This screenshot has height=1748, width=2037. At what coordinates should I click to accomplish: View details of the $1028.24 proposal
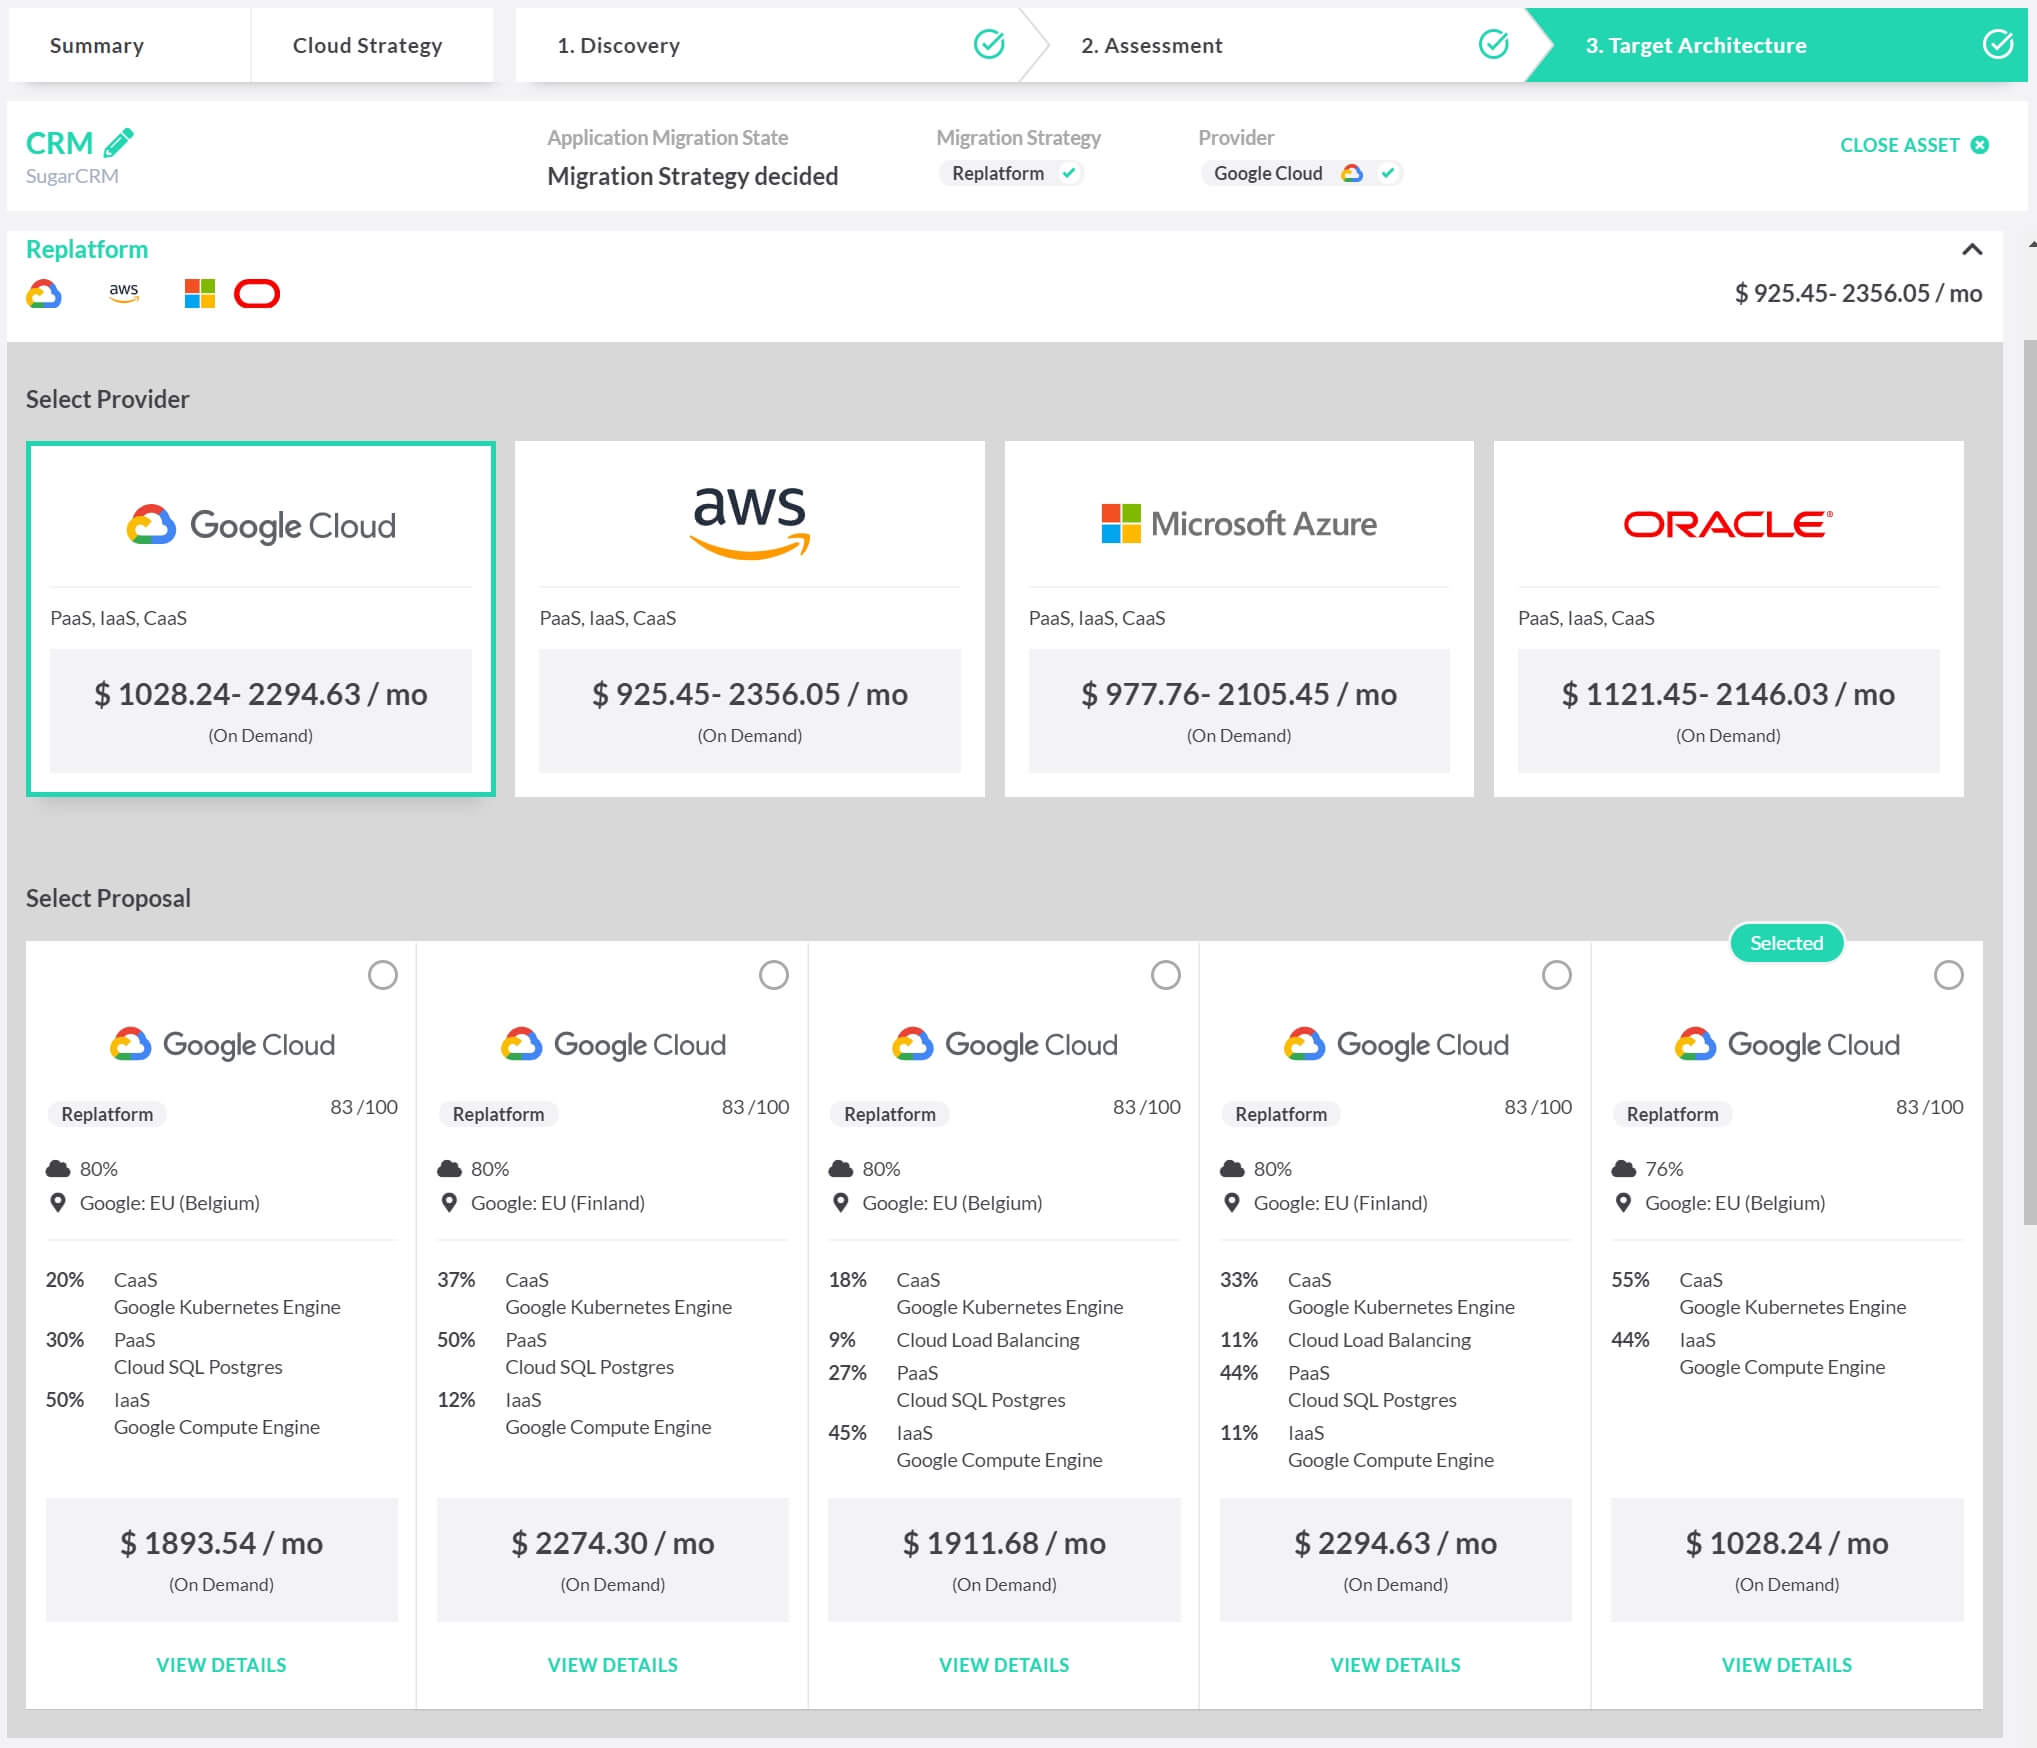(x=1786, y=1665)
